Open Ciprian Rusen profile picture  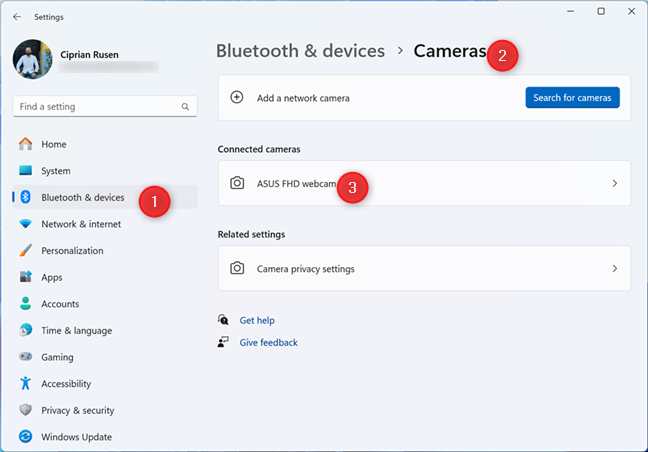33,59
